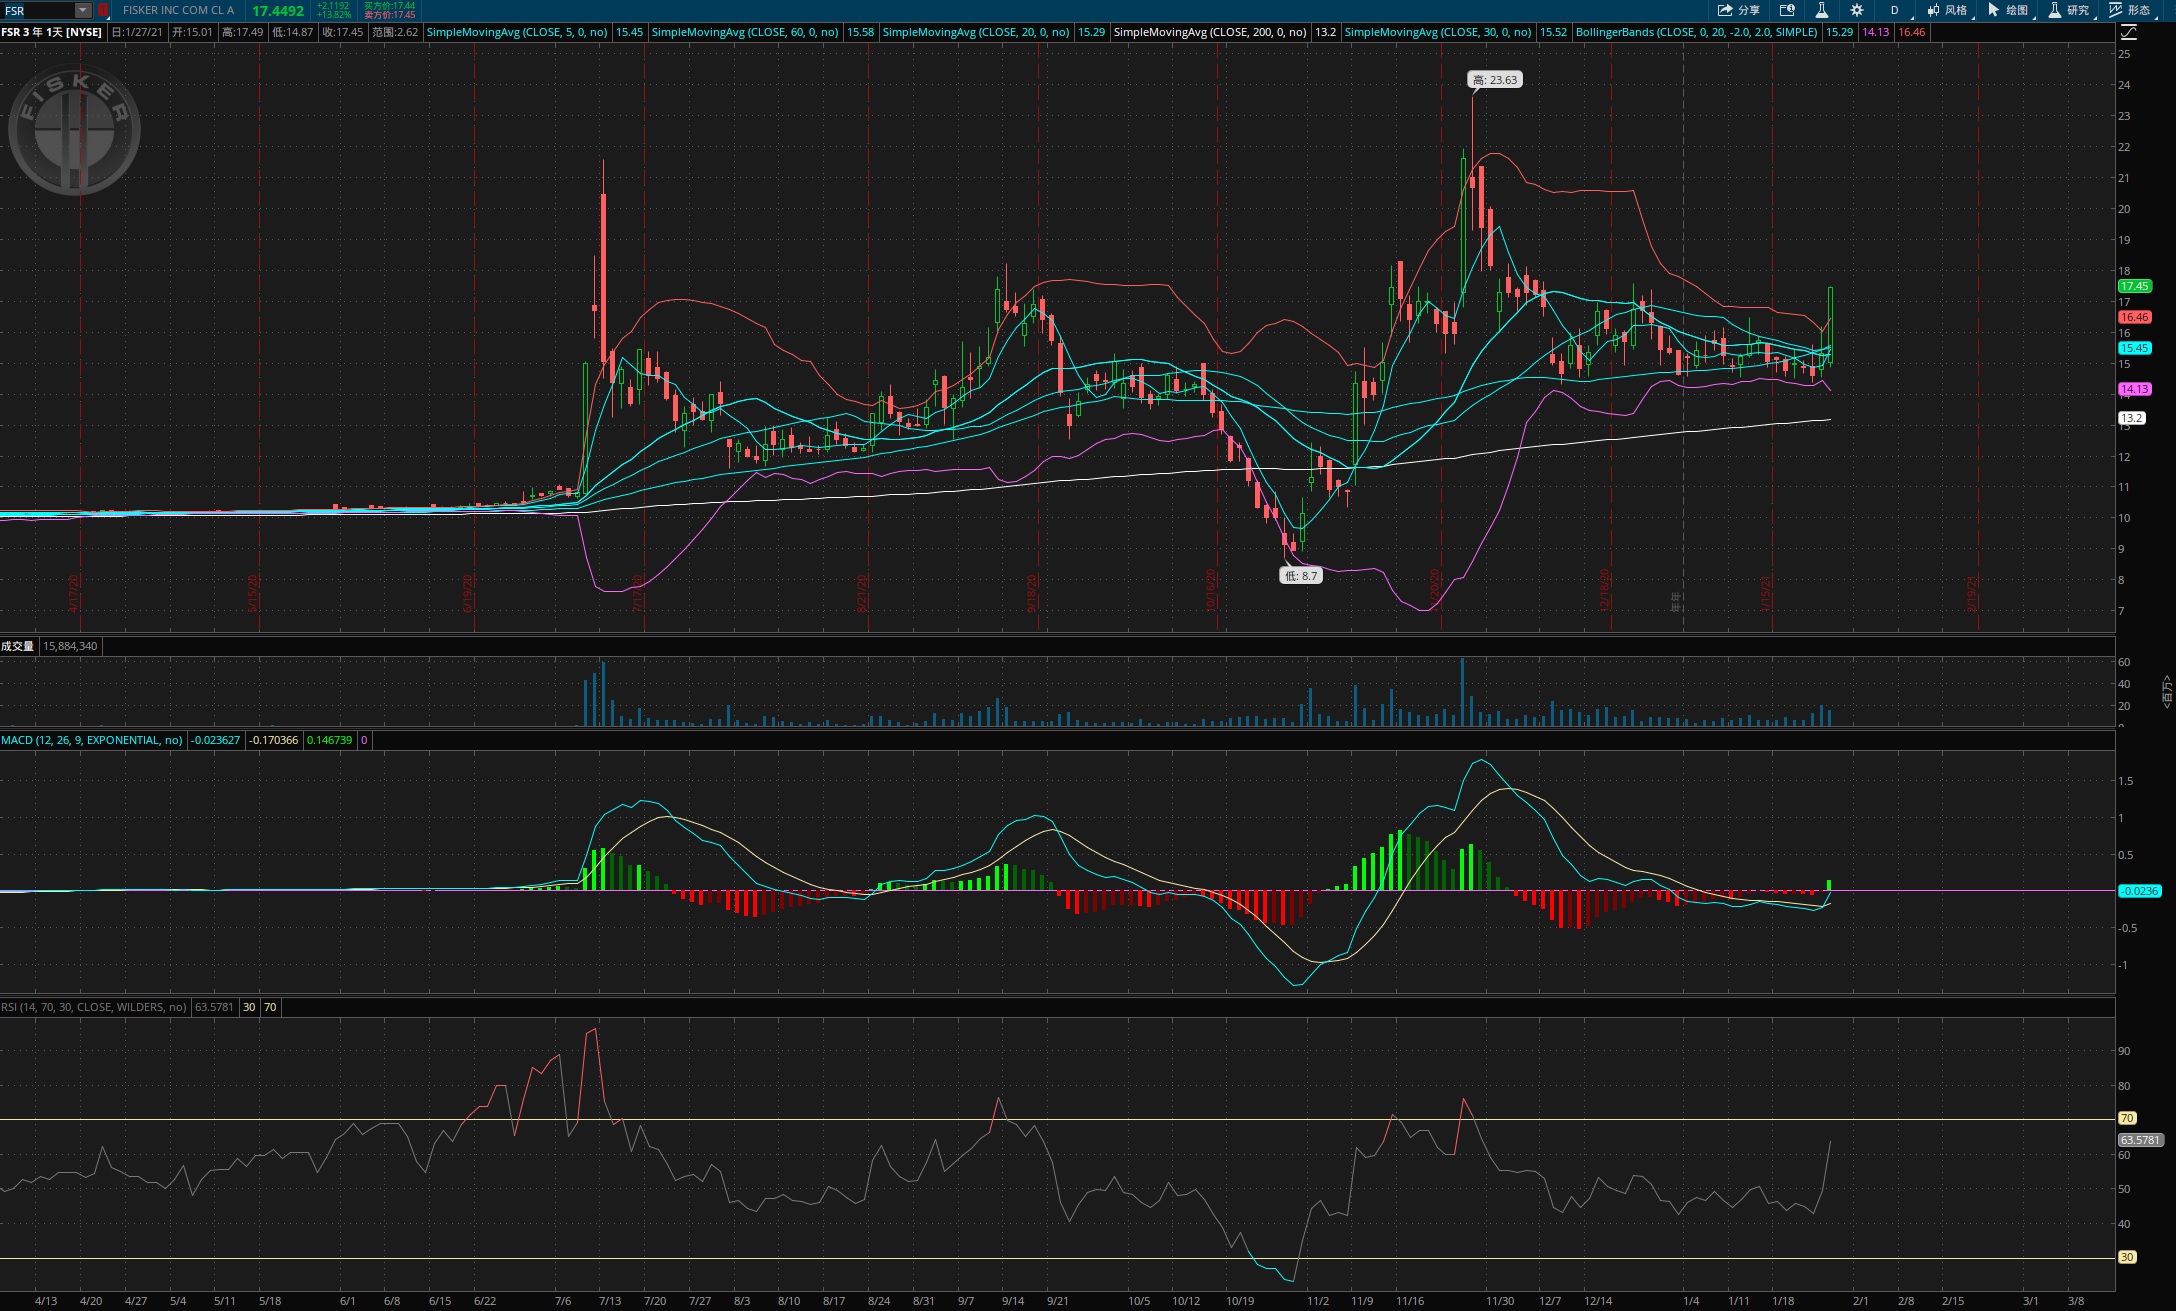The image size is (2176, 1311).
Task: Open the 分享 share menu
Action: click(1738, 10)
